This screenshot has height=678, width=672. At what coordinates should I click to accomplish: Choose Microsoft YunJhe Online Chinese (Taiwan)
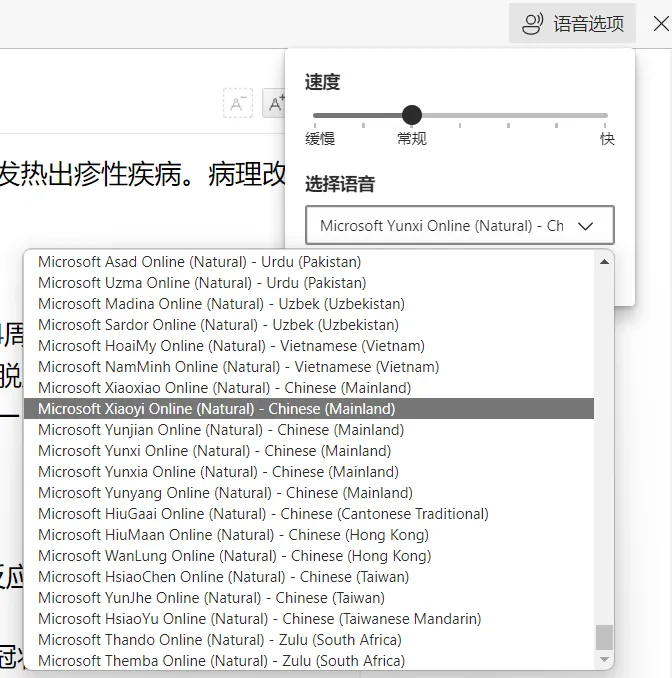[309, 598]
